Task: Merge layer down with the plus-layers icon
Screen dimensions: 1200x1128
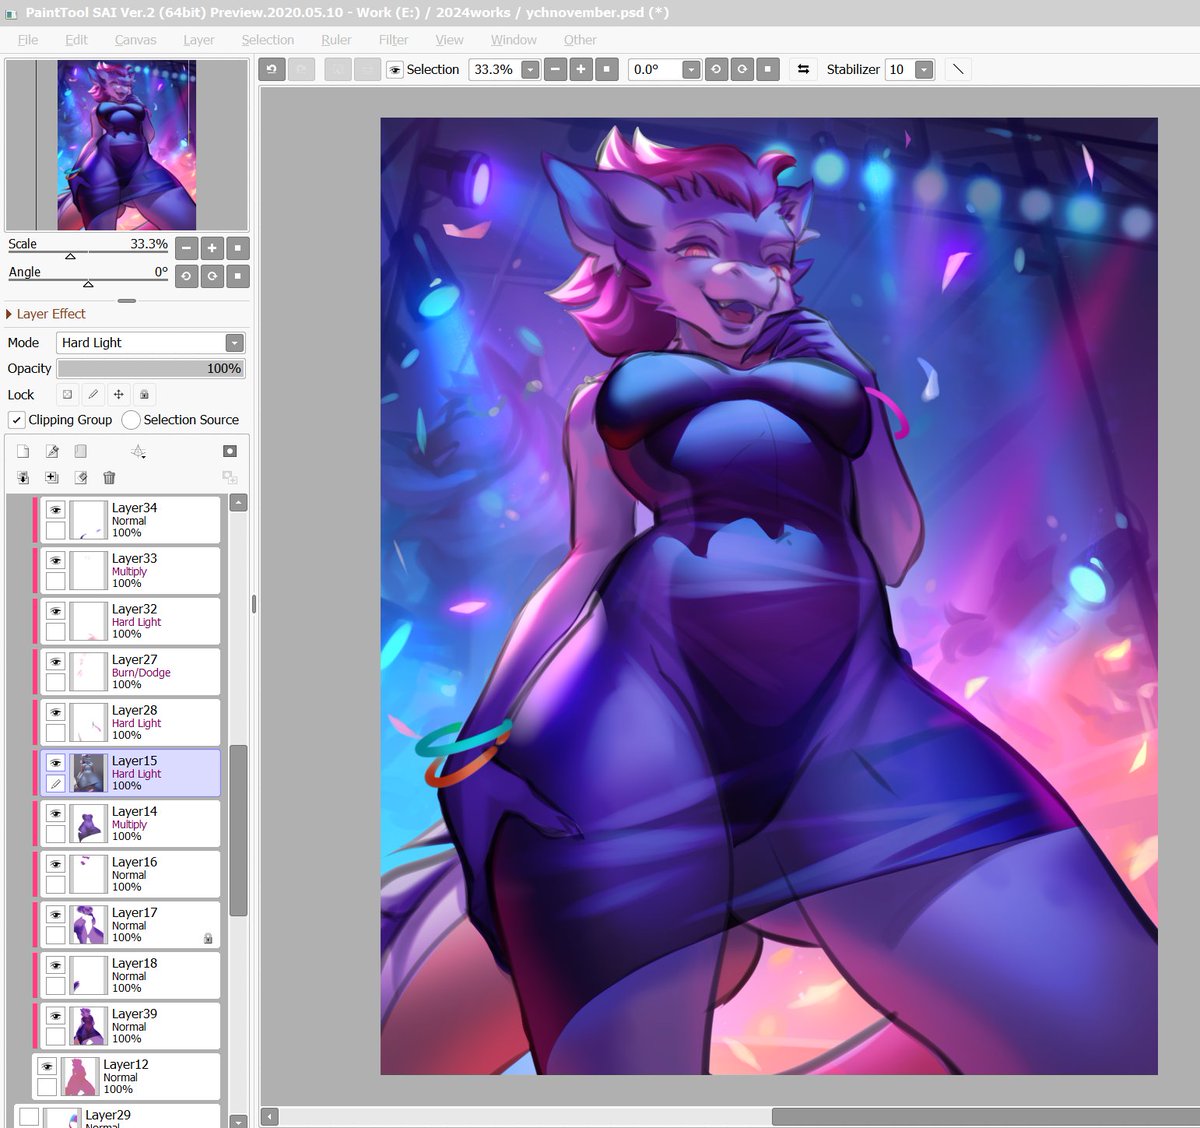Action: point(52,478)
